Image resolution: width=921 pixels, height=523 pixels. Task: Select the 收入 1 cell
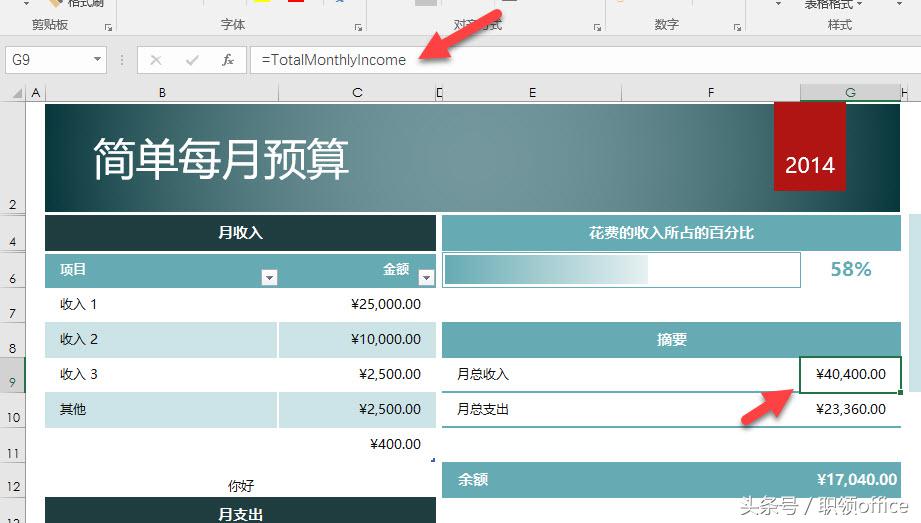161,304
